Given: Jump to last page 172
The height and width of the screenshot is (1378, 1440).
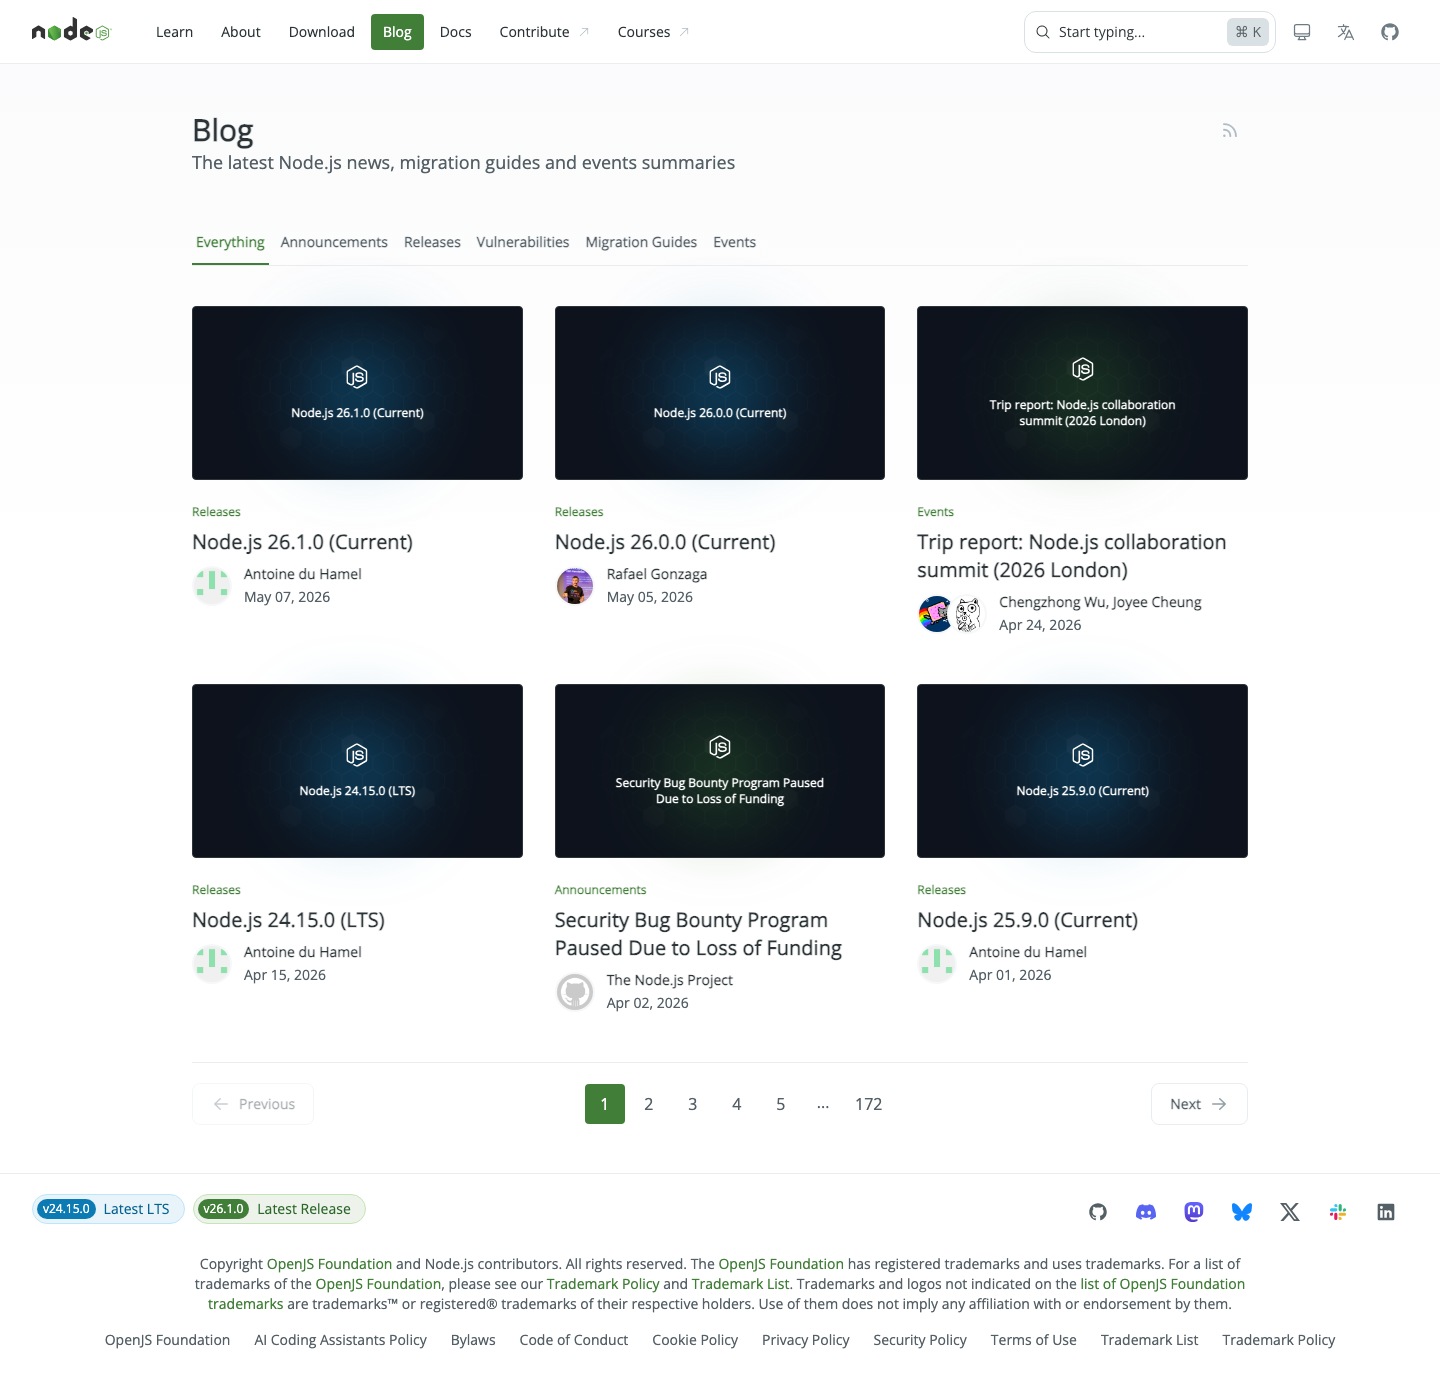Looking at the screenshot, I should tap(869, 1104).
